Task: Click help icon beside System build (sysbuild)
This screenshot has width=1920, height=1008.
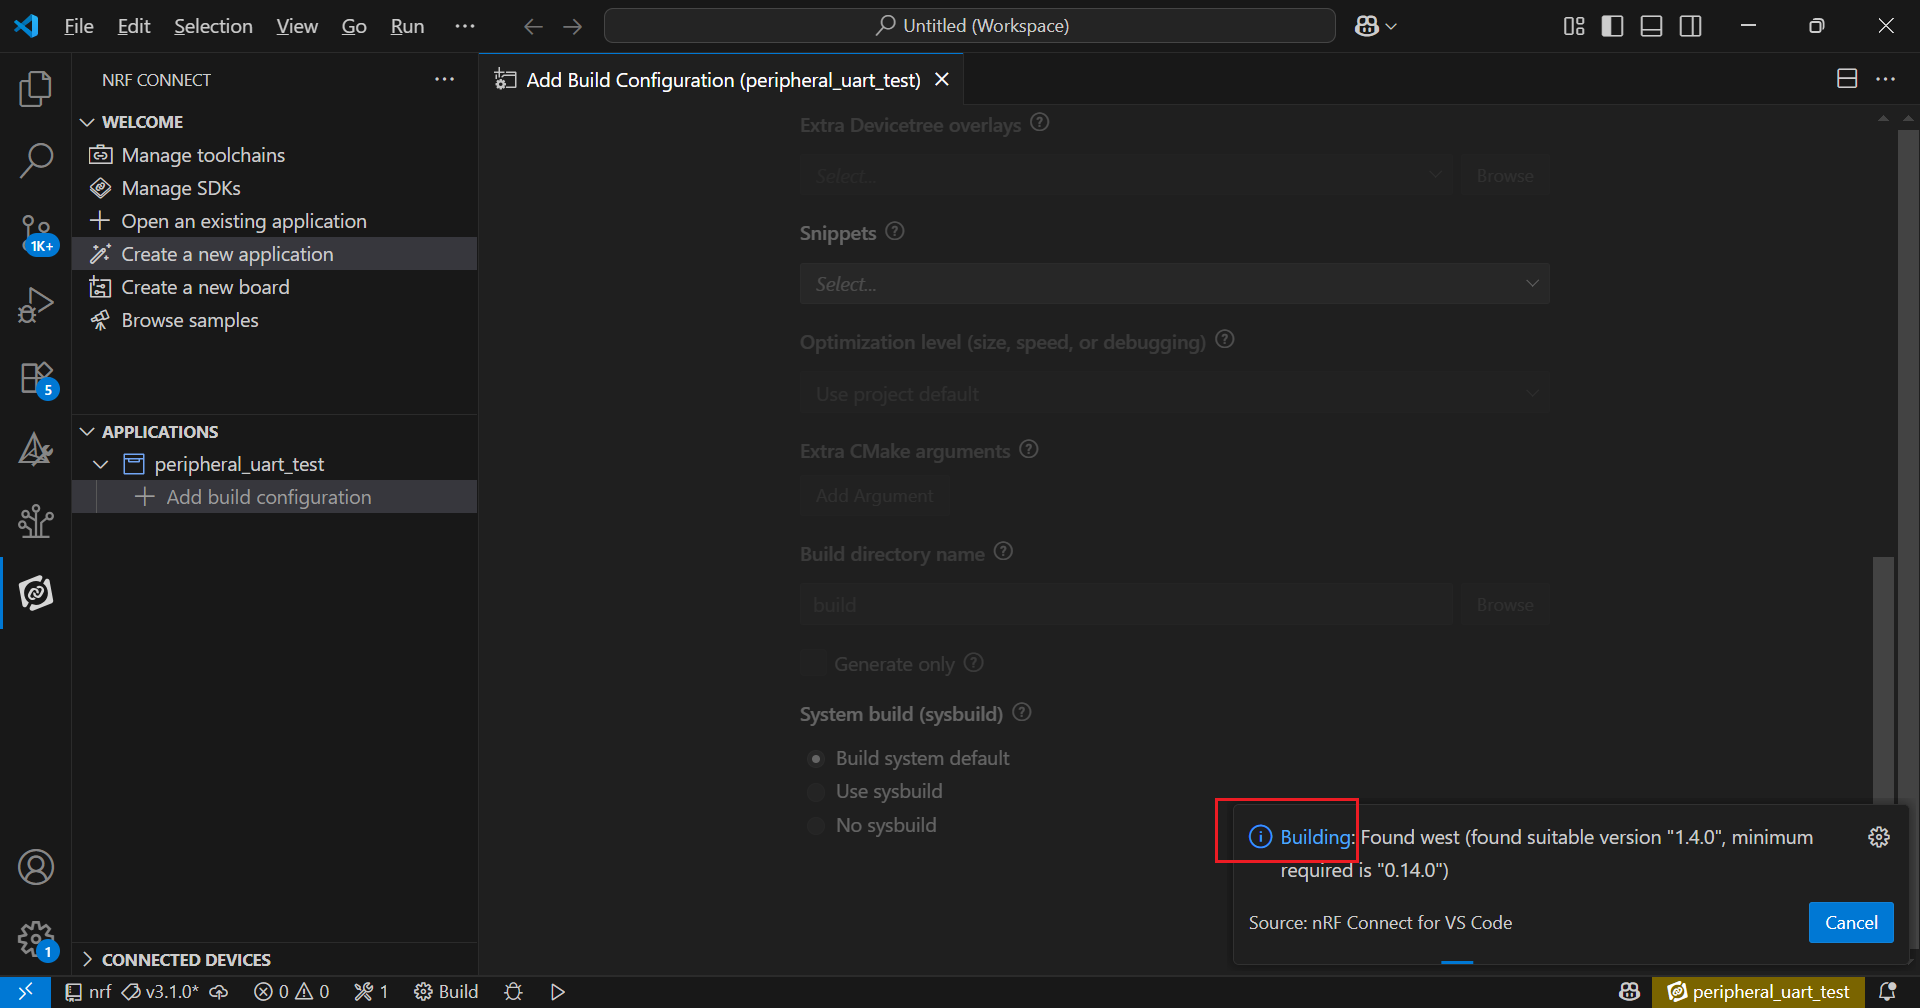Action: (x=1022, y=712)
